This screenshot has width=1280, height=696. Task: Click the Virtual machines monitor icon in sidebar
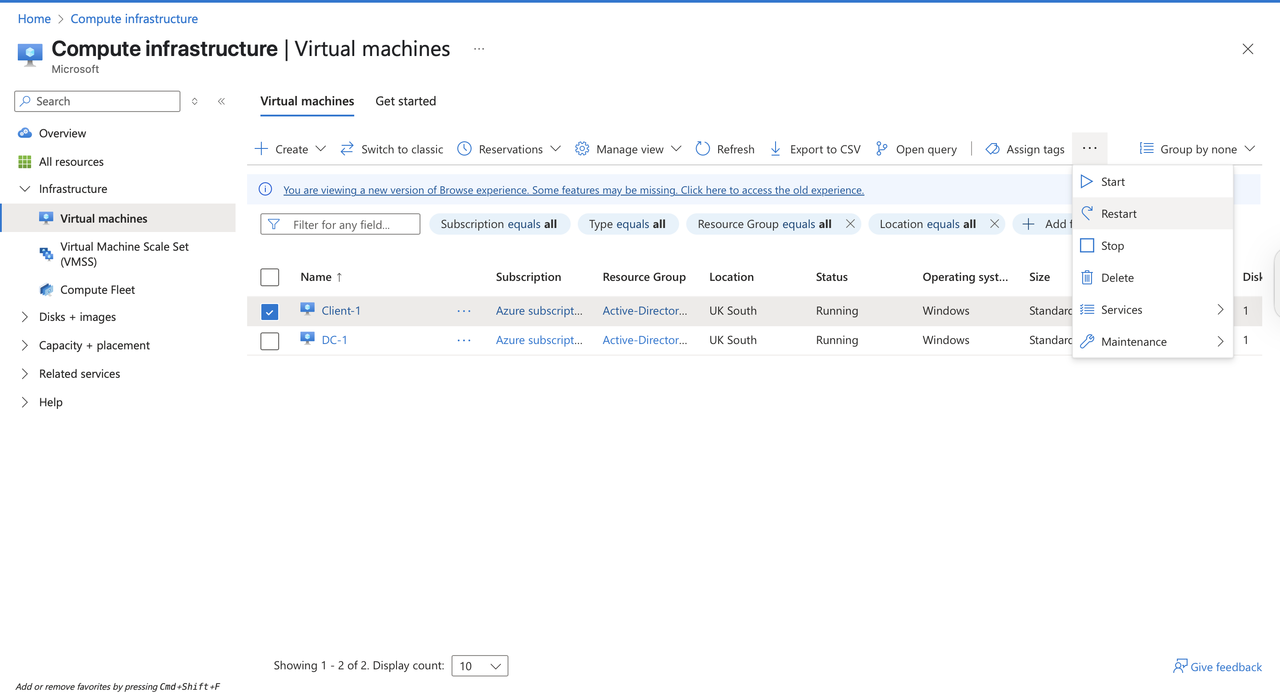pyautogui.click(x=46, y=218)
